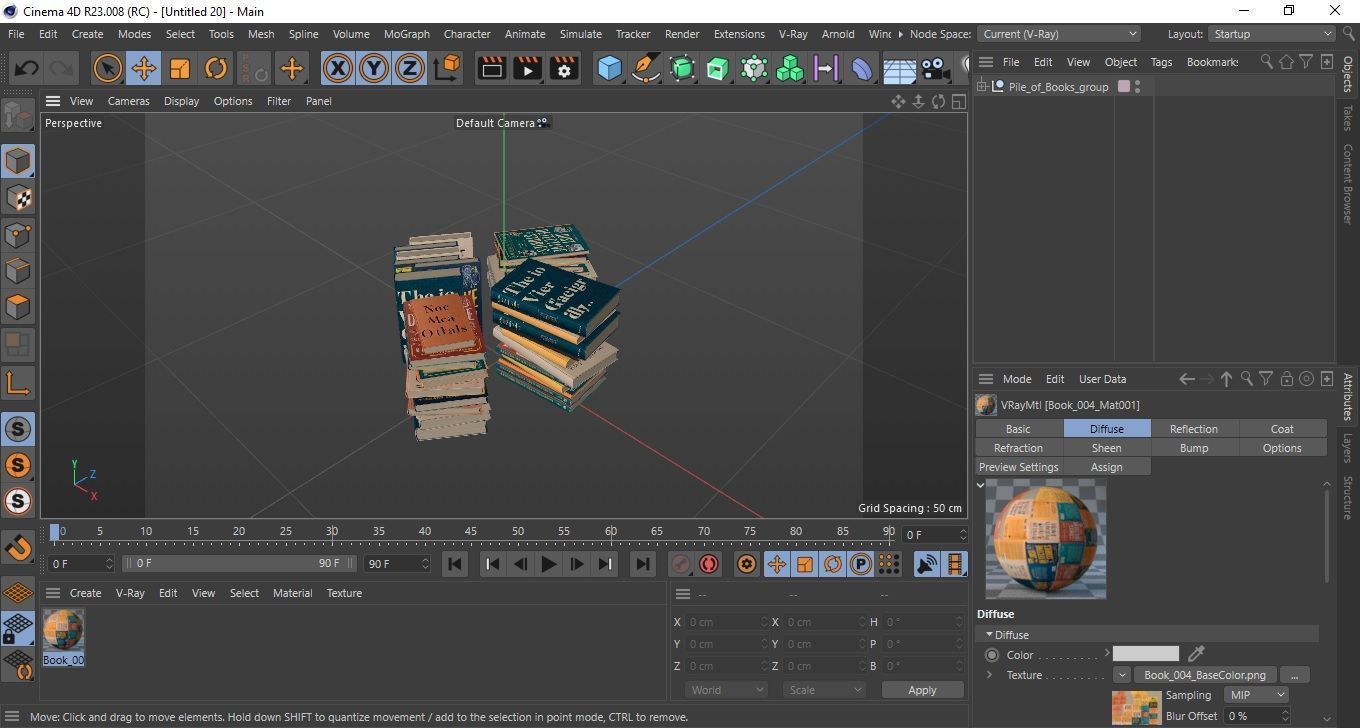Open World coordinate system dropdown
Image resolution: width=1360 pixels, height=728 pixels.
click(x=726, y=690)
